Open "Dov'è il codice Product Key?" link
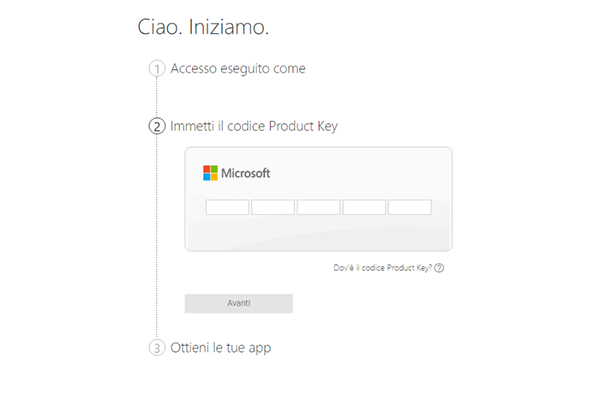 tap(382, 268)
